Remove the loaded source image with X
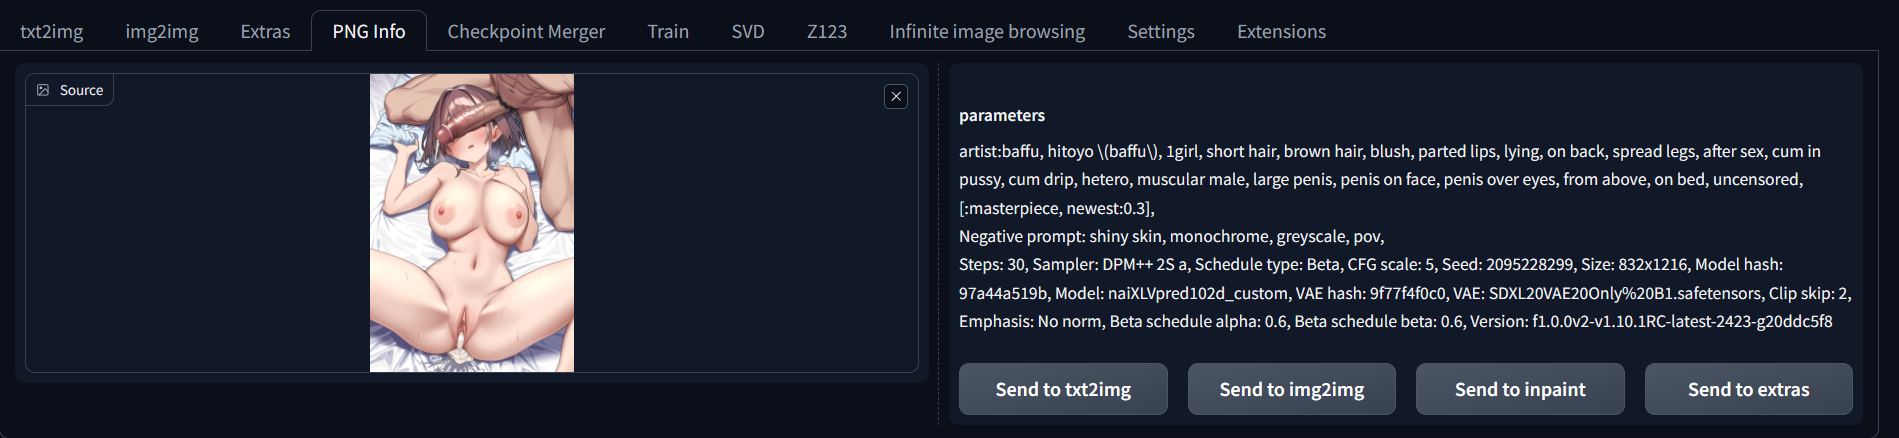 click(x=896, y=96)
